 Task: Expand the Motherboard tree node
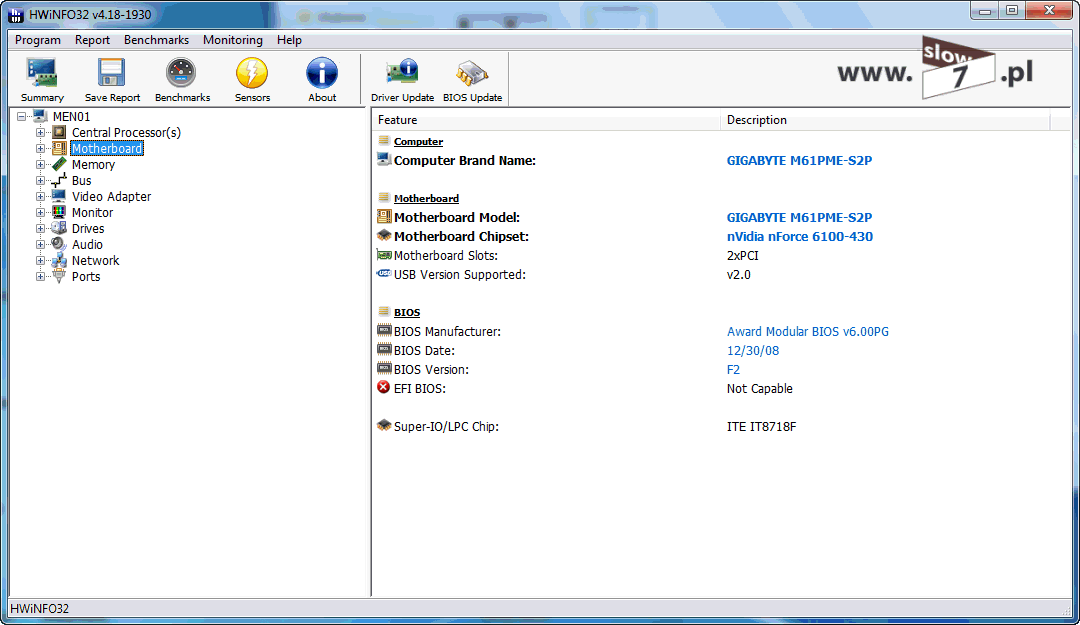[40, 148]
